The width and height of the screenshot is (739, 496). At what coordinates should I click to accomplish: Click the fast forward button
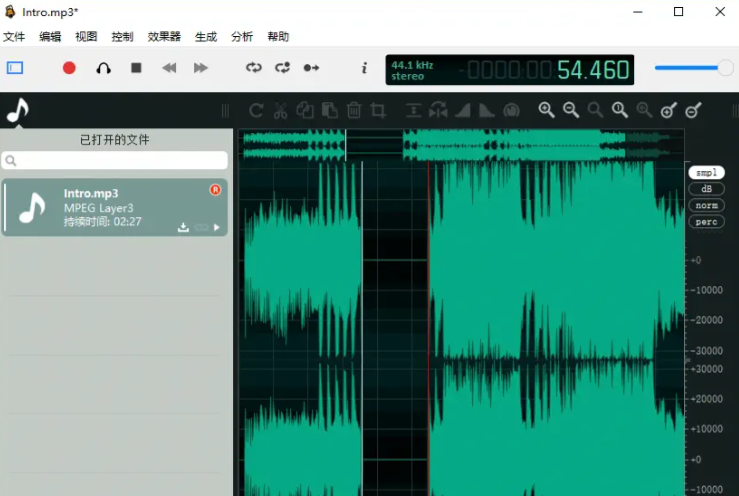point(201,68)
